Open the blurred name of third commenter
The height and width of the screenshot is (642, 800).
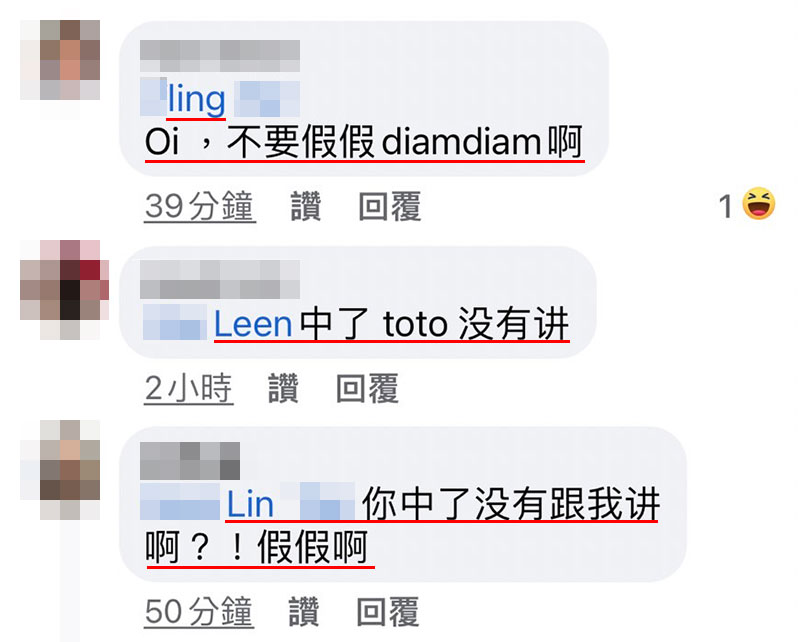[x=190, y=461]
